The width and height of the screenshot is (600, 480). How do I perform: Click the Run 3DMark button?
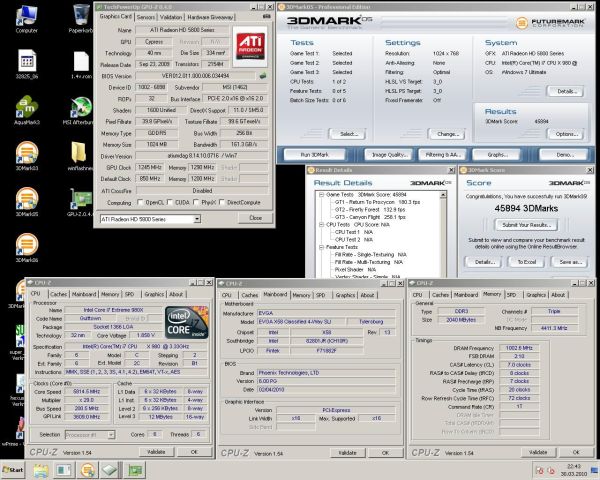[315, 155]
